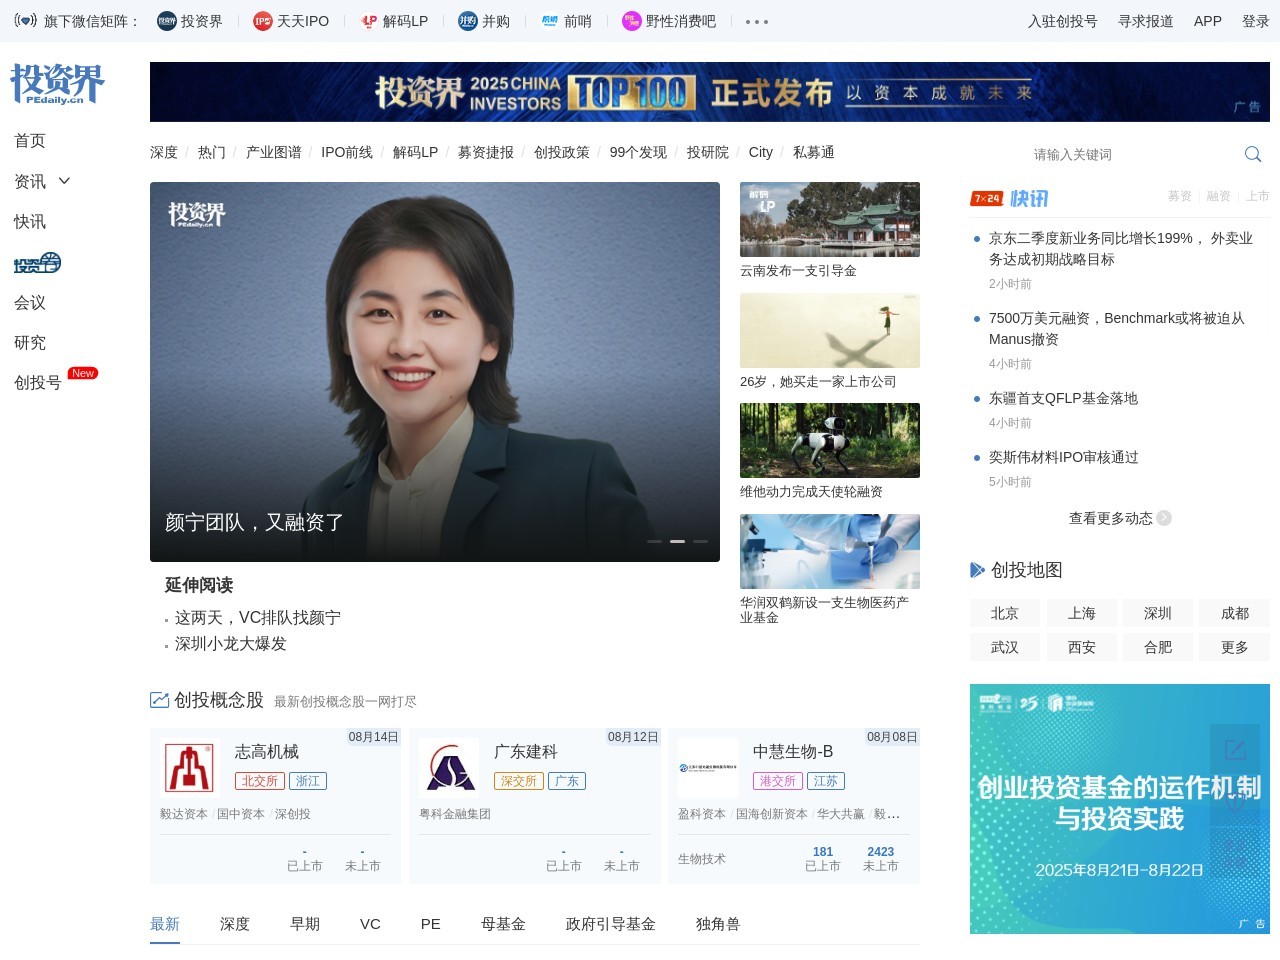This screenshot has height=960, width=1280.
Task: Select the 深度 article tab
Action: [x=235, y=924]
